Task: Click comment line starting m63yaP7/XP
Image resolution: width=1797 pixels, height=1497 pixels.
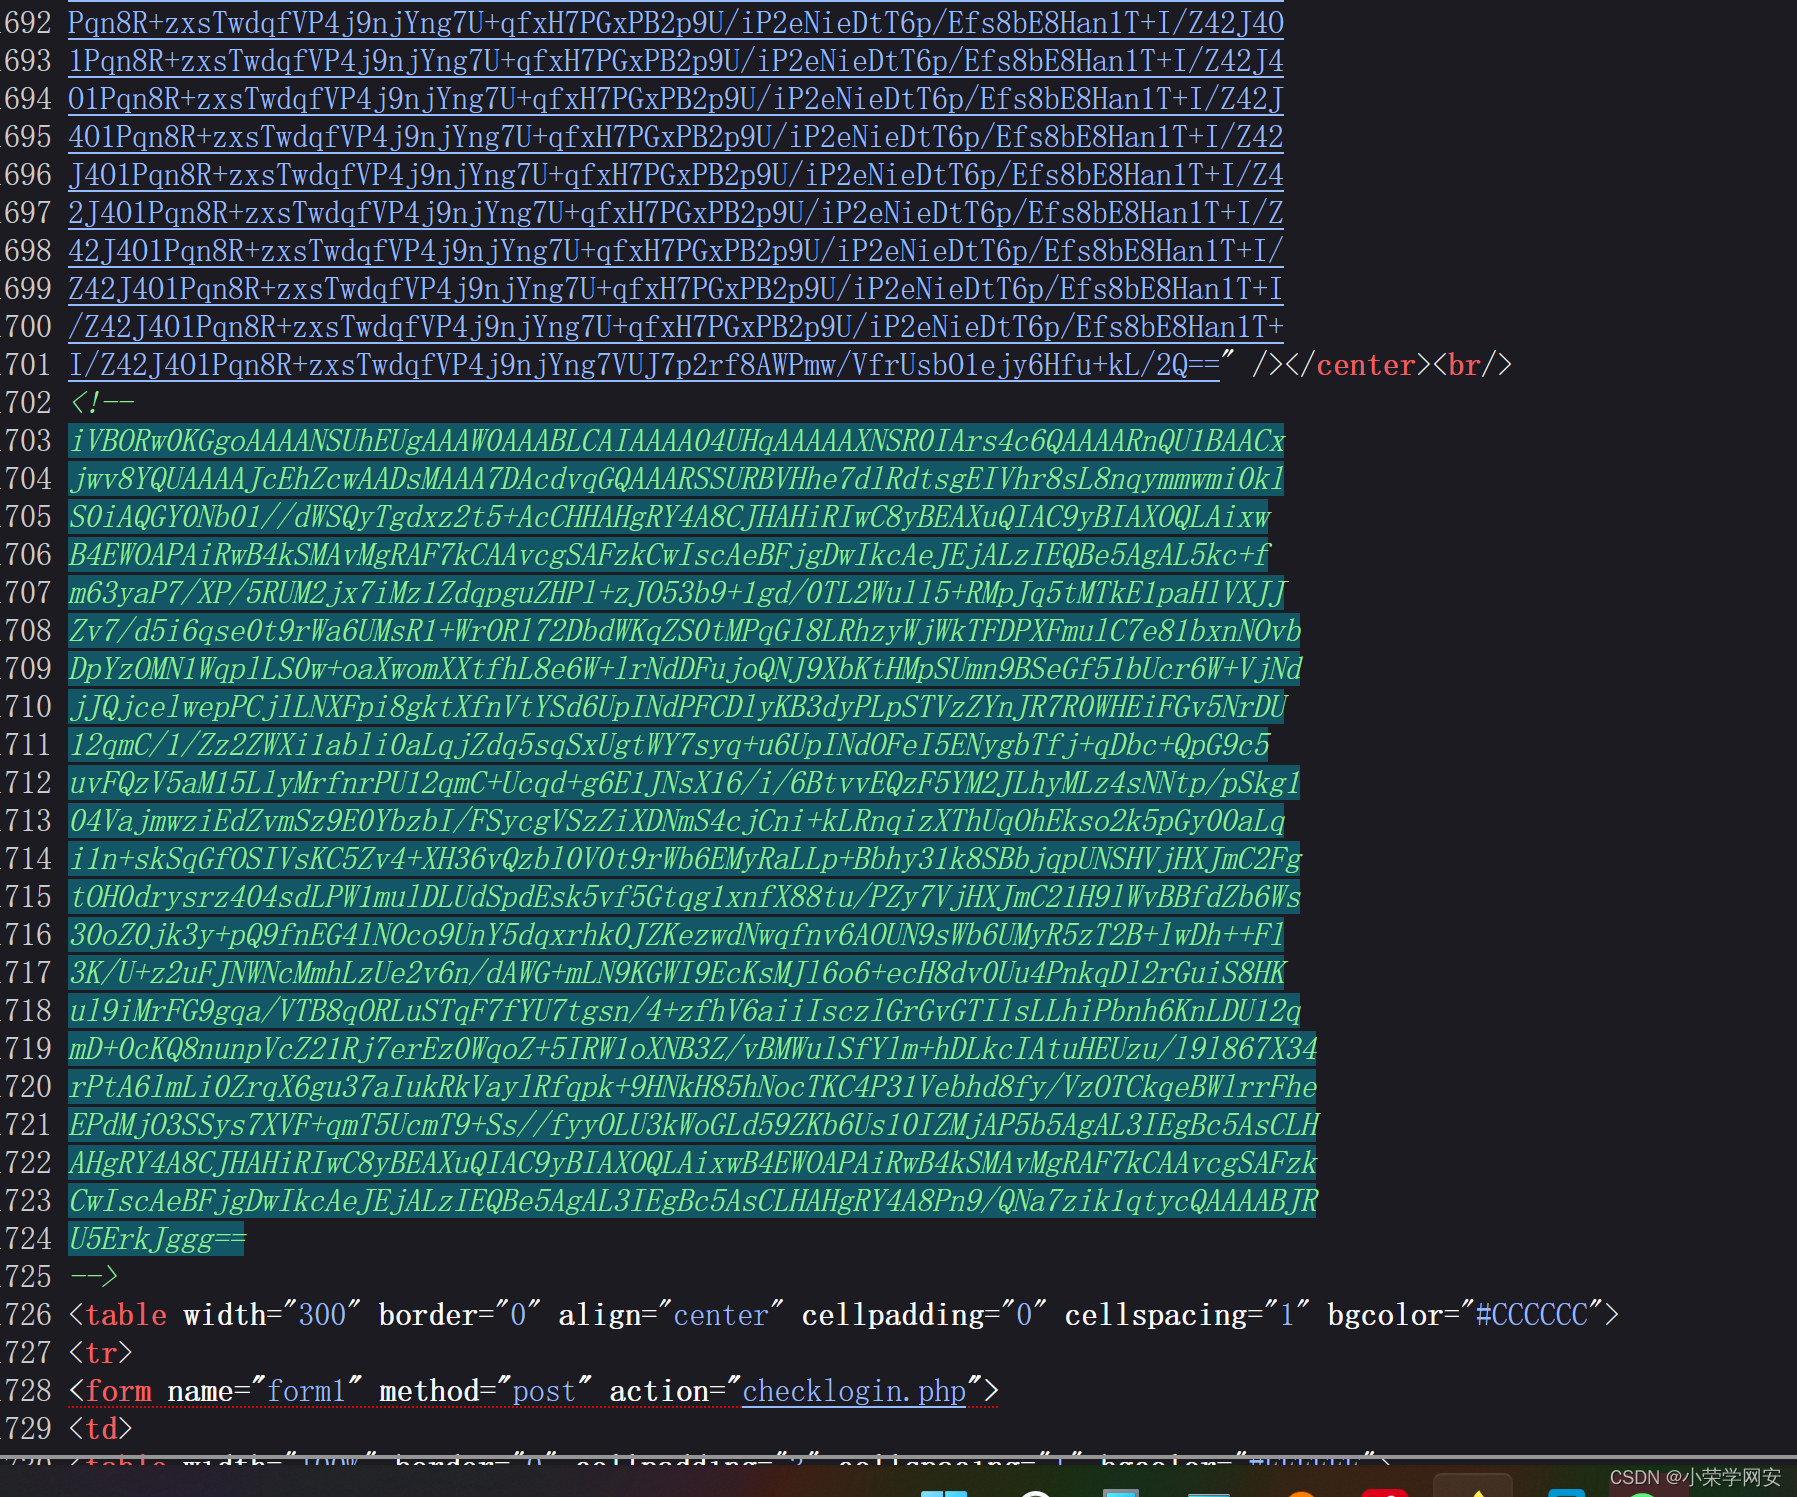Action: pos(677,592)
